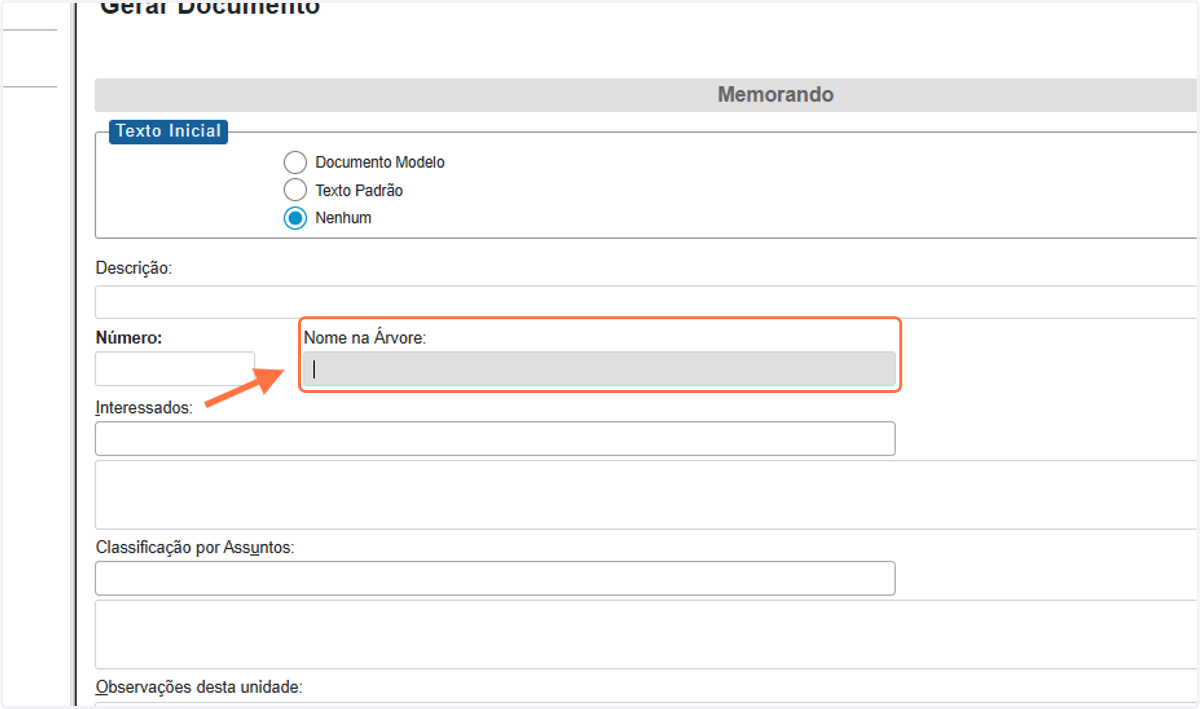Click the Classificação por Assuntos label
The image size is (1200, 709).
tap(195, 547)
